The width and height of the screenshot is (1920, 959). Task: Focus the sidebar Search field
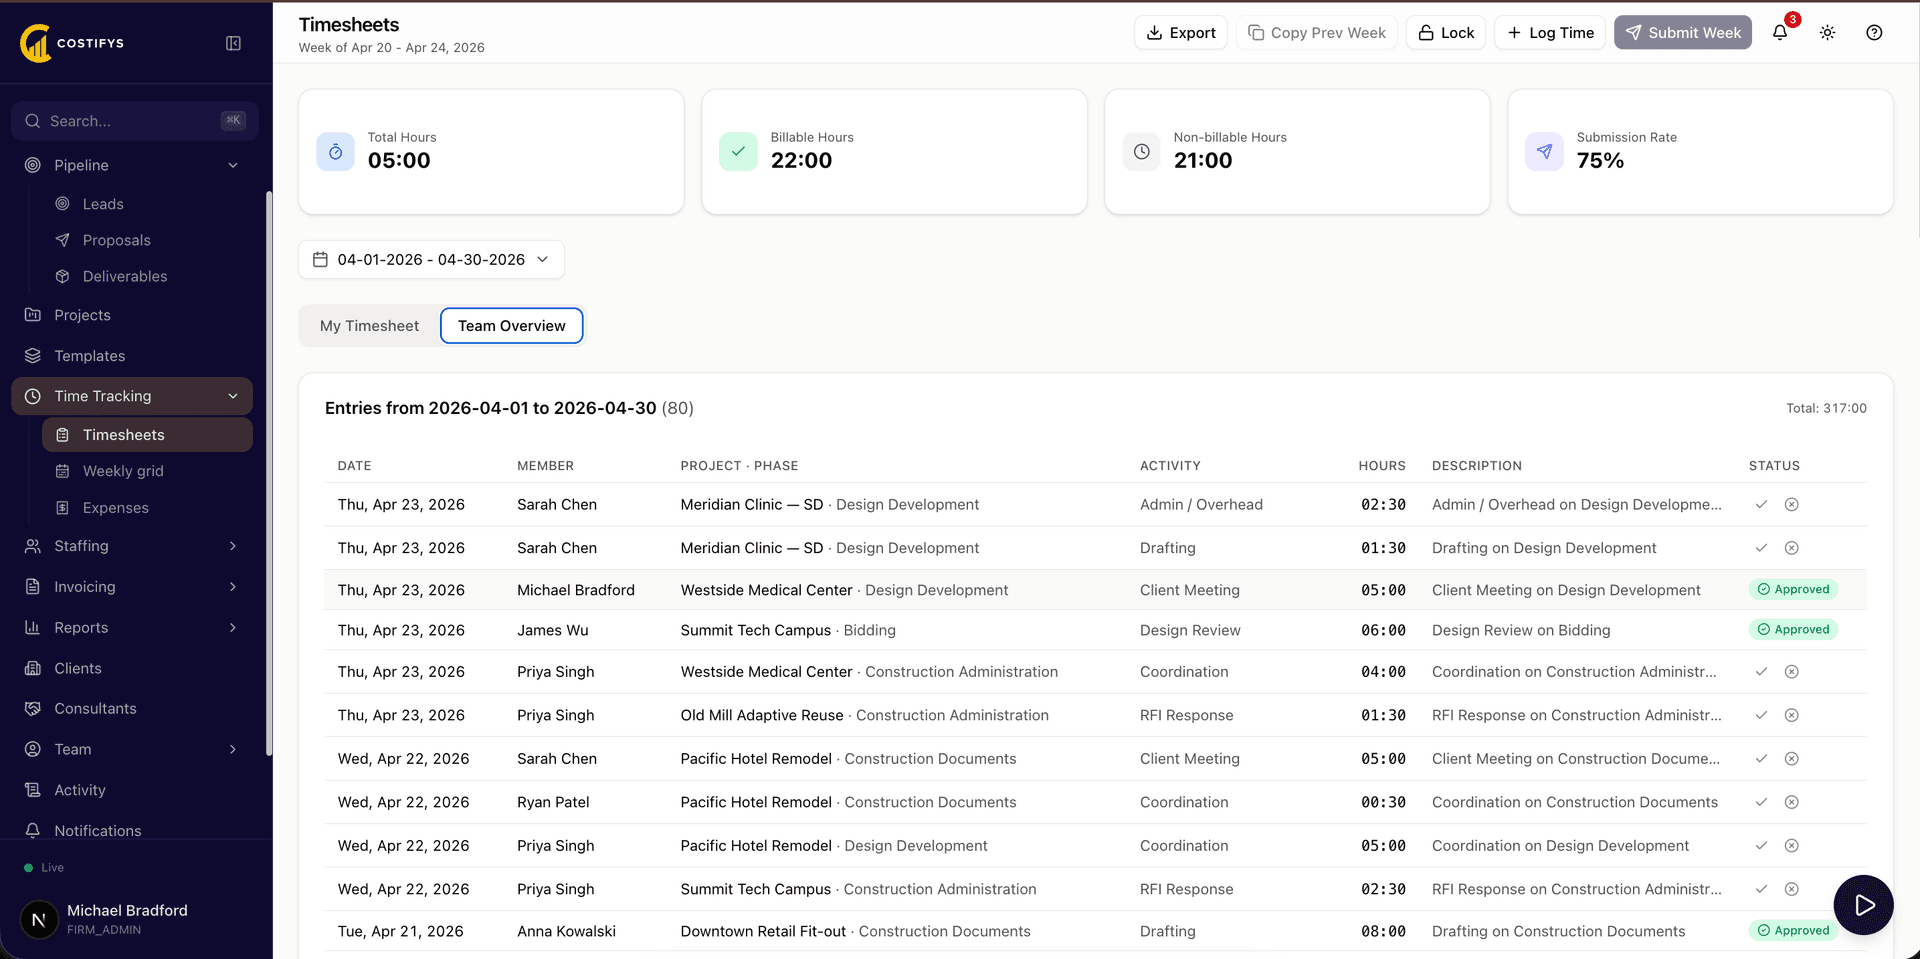pyautogui.click(x=135, y=121)
